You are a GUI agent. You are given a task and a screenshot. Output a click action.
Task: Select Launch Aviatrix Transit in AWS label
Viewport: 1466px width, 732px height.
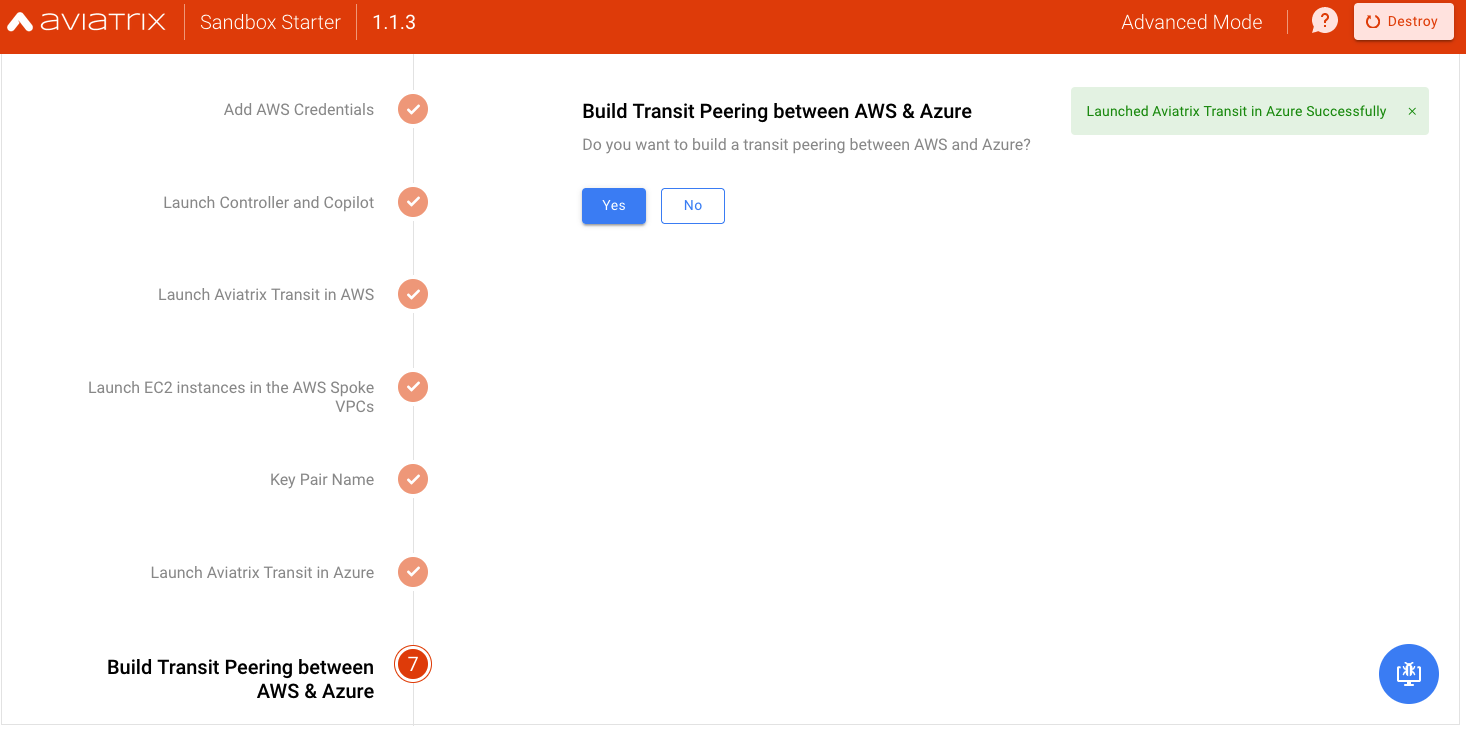coord(266,295)
